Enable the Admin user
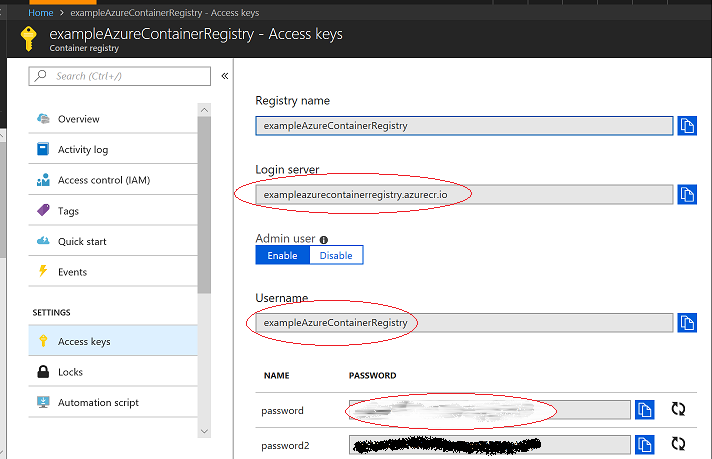 282,255
